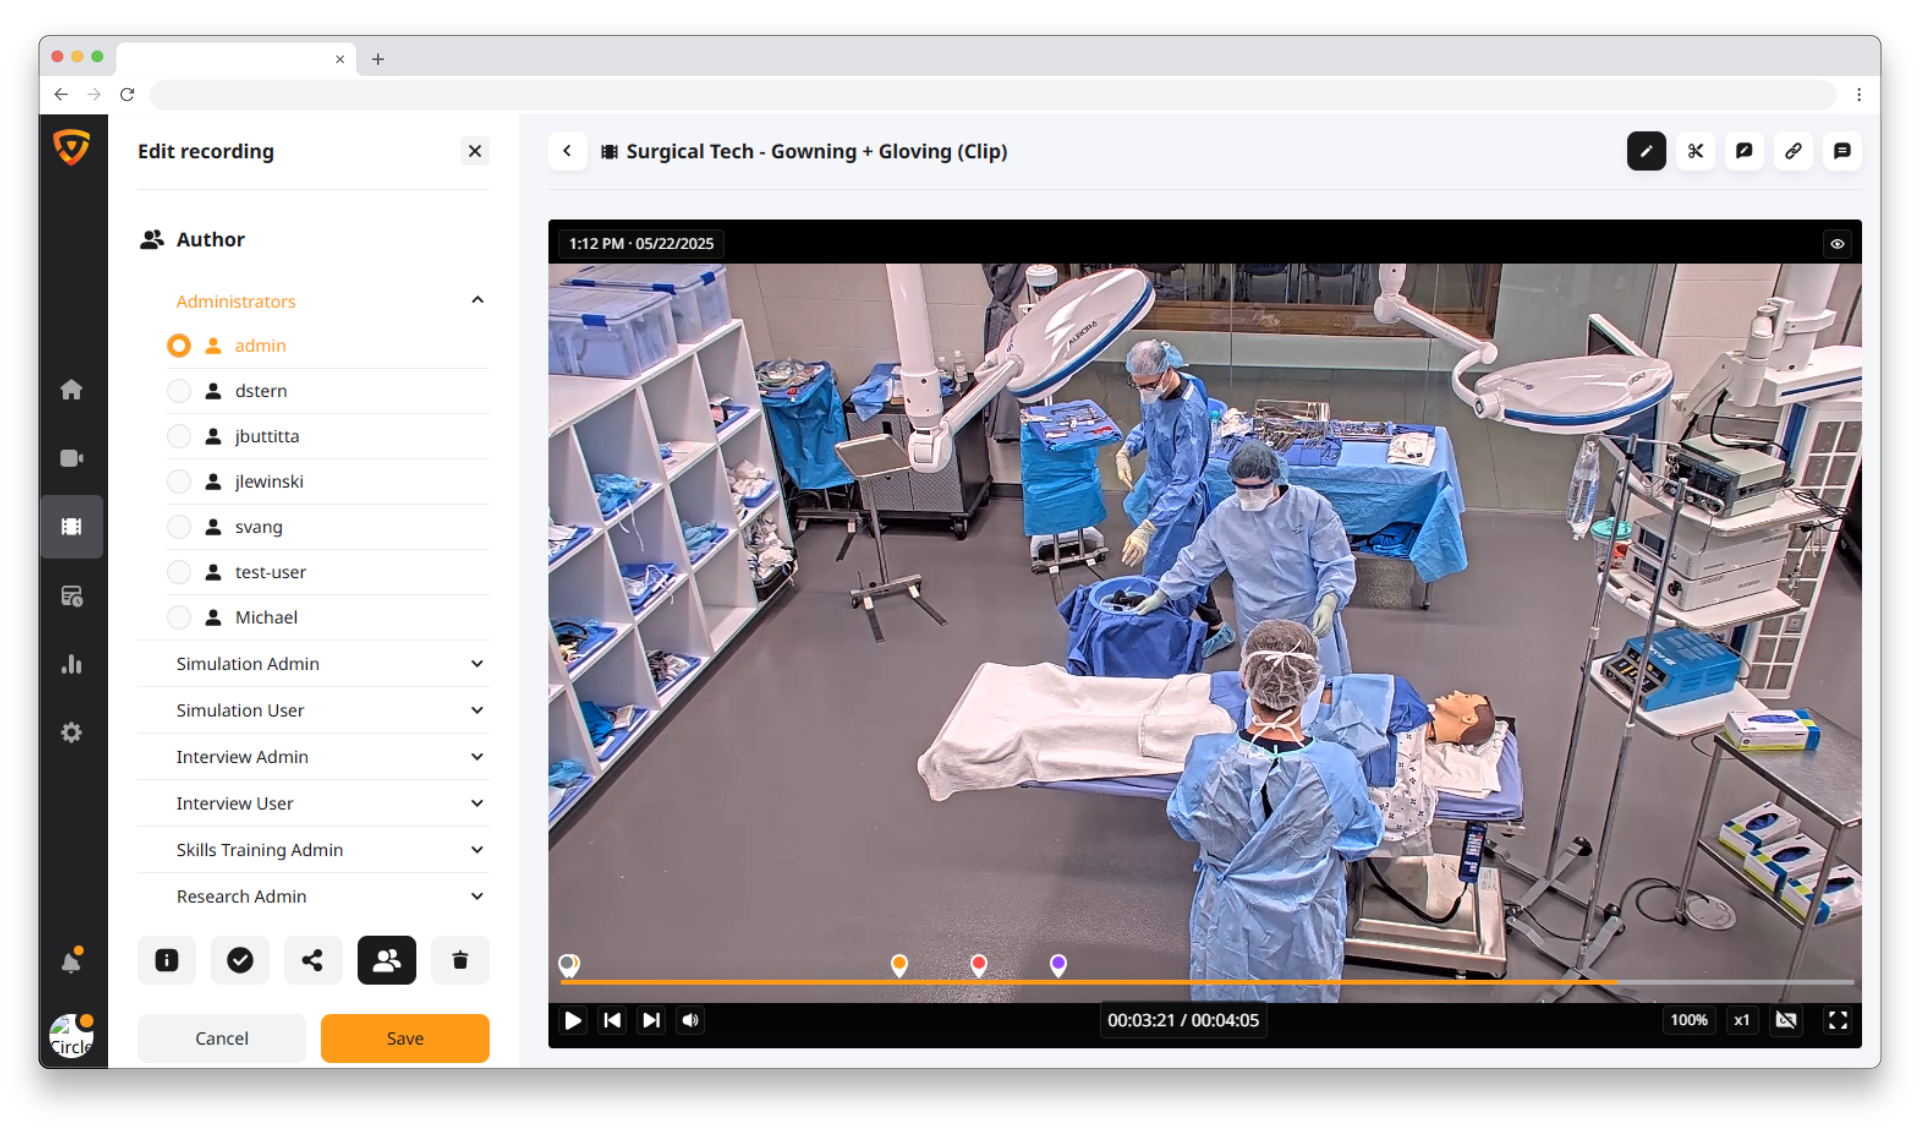
Task: Play the video
Action: coord(573,1020)
